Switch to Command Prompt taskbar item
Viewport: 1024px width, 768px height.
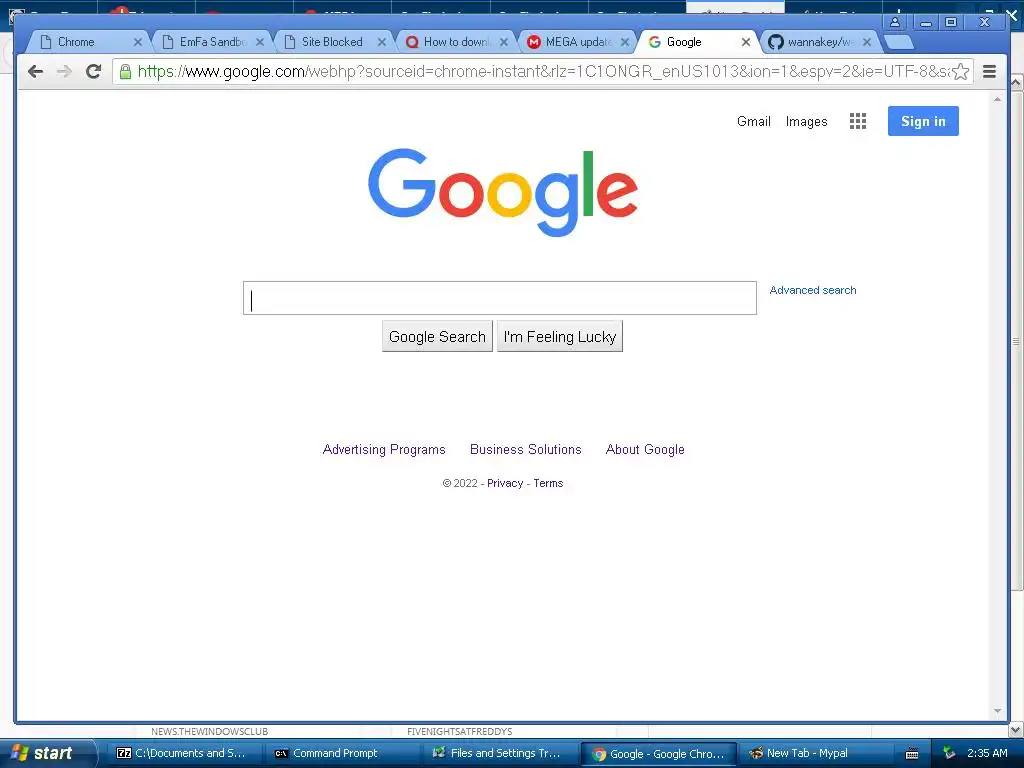pos(342,753)
